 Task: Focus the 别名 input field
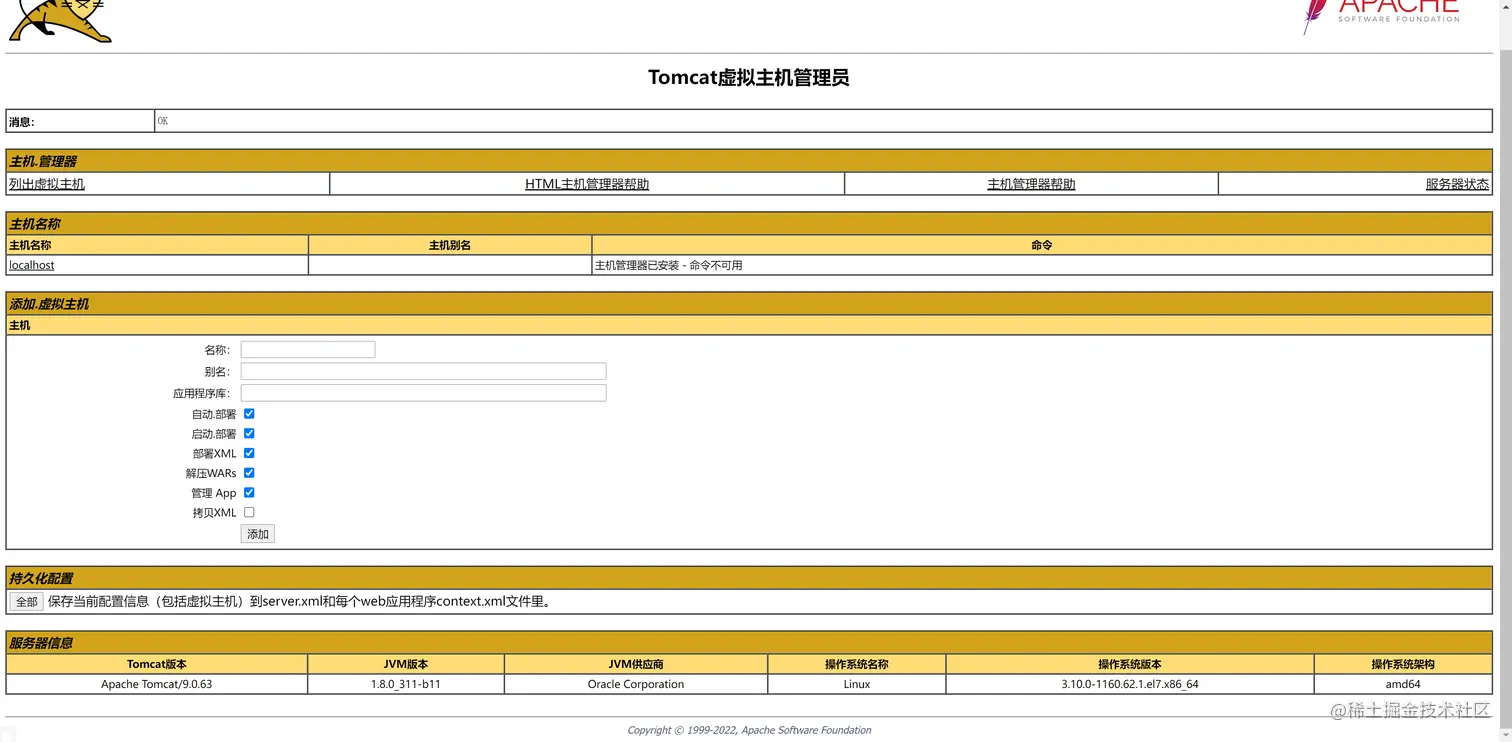point(423,371)
